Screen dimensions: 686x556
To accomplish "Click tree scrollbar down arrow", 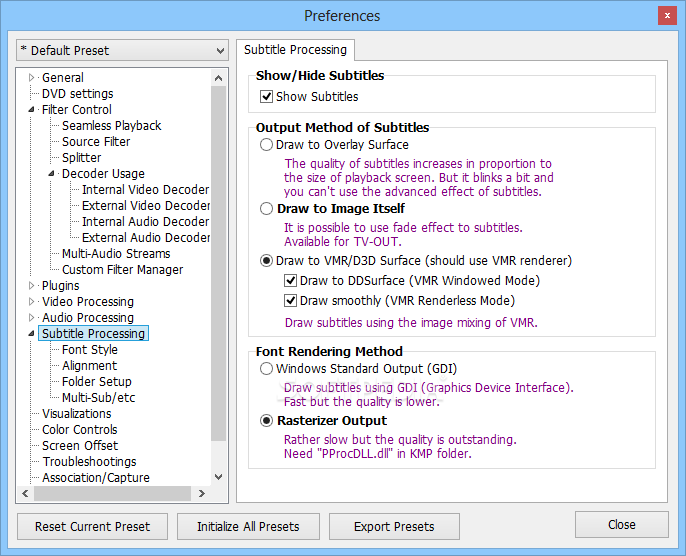I will 219,477.
